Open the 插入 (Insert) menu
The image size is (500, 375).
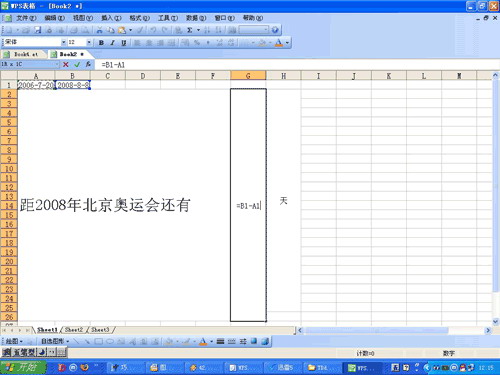111,18
